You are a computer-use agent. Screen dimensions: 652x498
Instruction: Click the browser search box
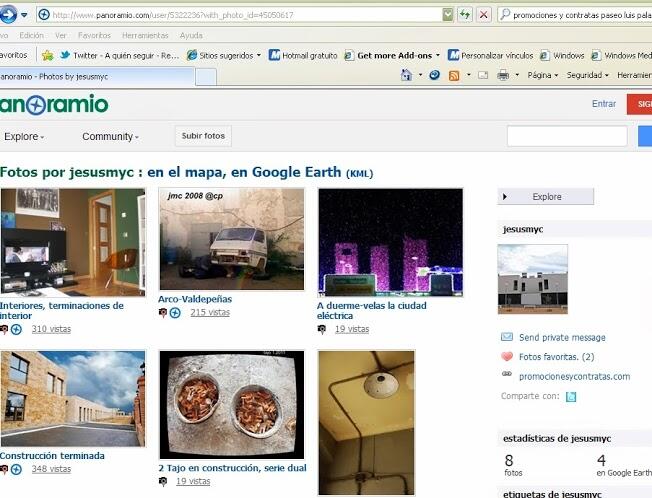coord(575,15)
